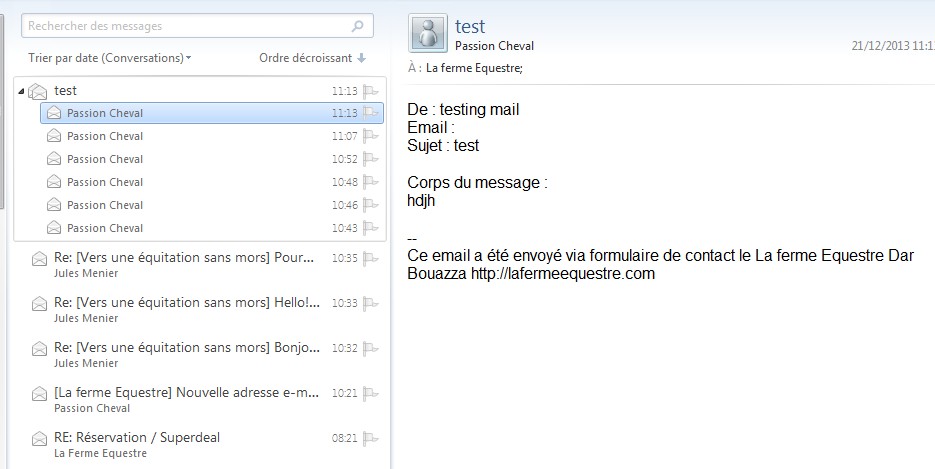935x469 pixels.
Task: Click envelope icon of 11:07 Passion Cheval message
Action: [x=54, y=136]
